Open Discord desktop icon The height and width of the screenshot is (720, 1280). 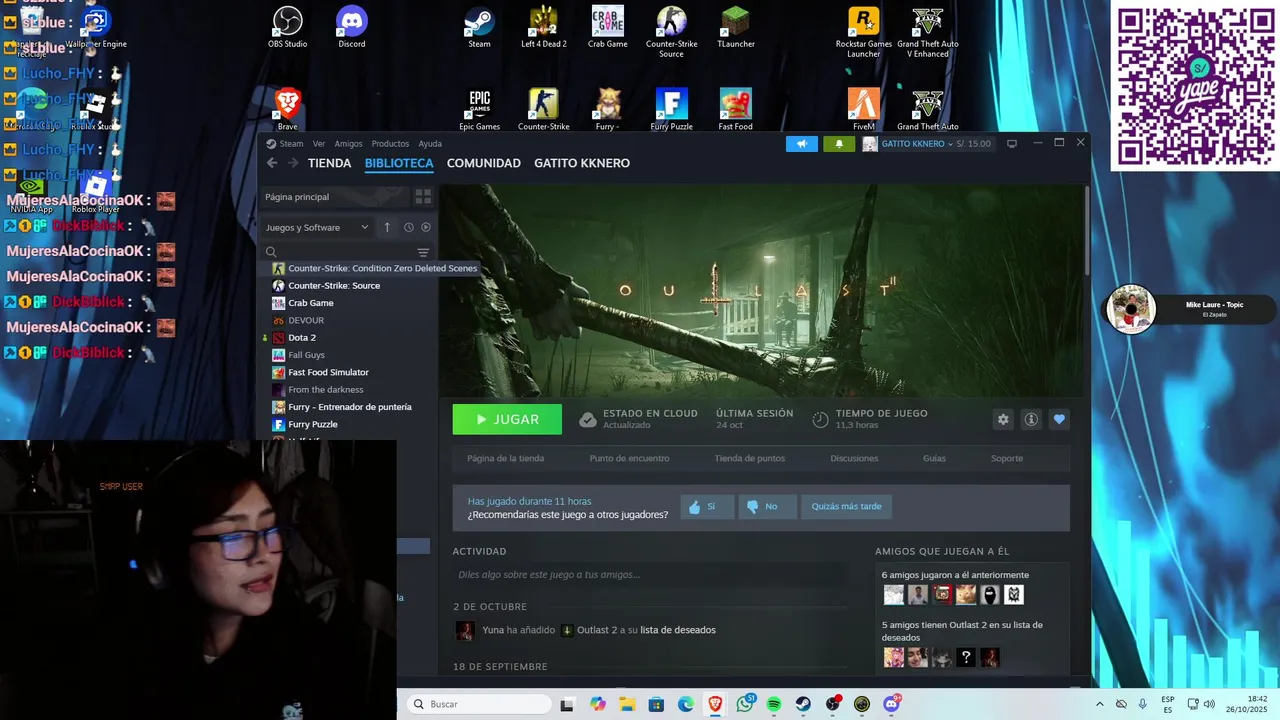click(x=352, y=28)
